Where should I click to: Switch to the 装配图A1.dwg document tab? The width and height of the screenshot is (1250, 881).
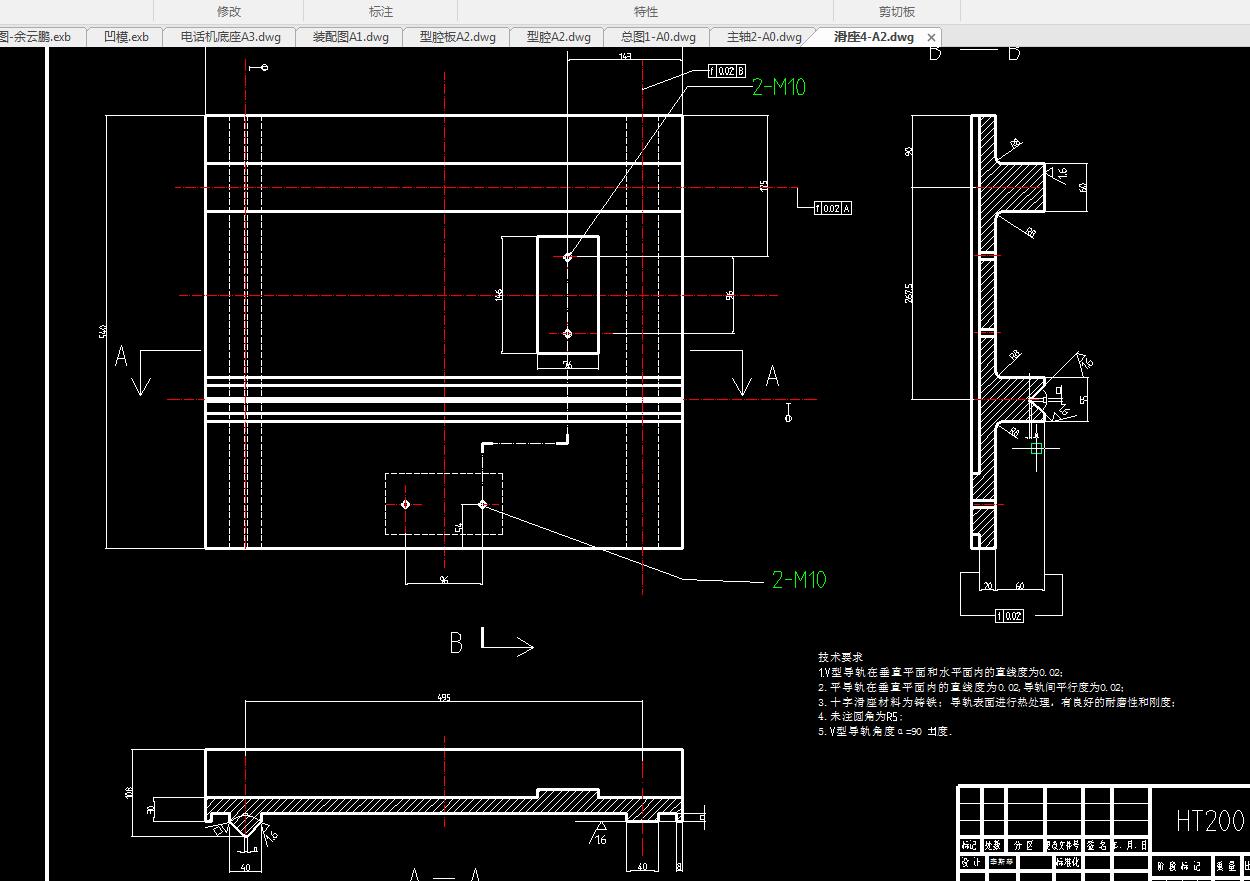pos(350,37)
